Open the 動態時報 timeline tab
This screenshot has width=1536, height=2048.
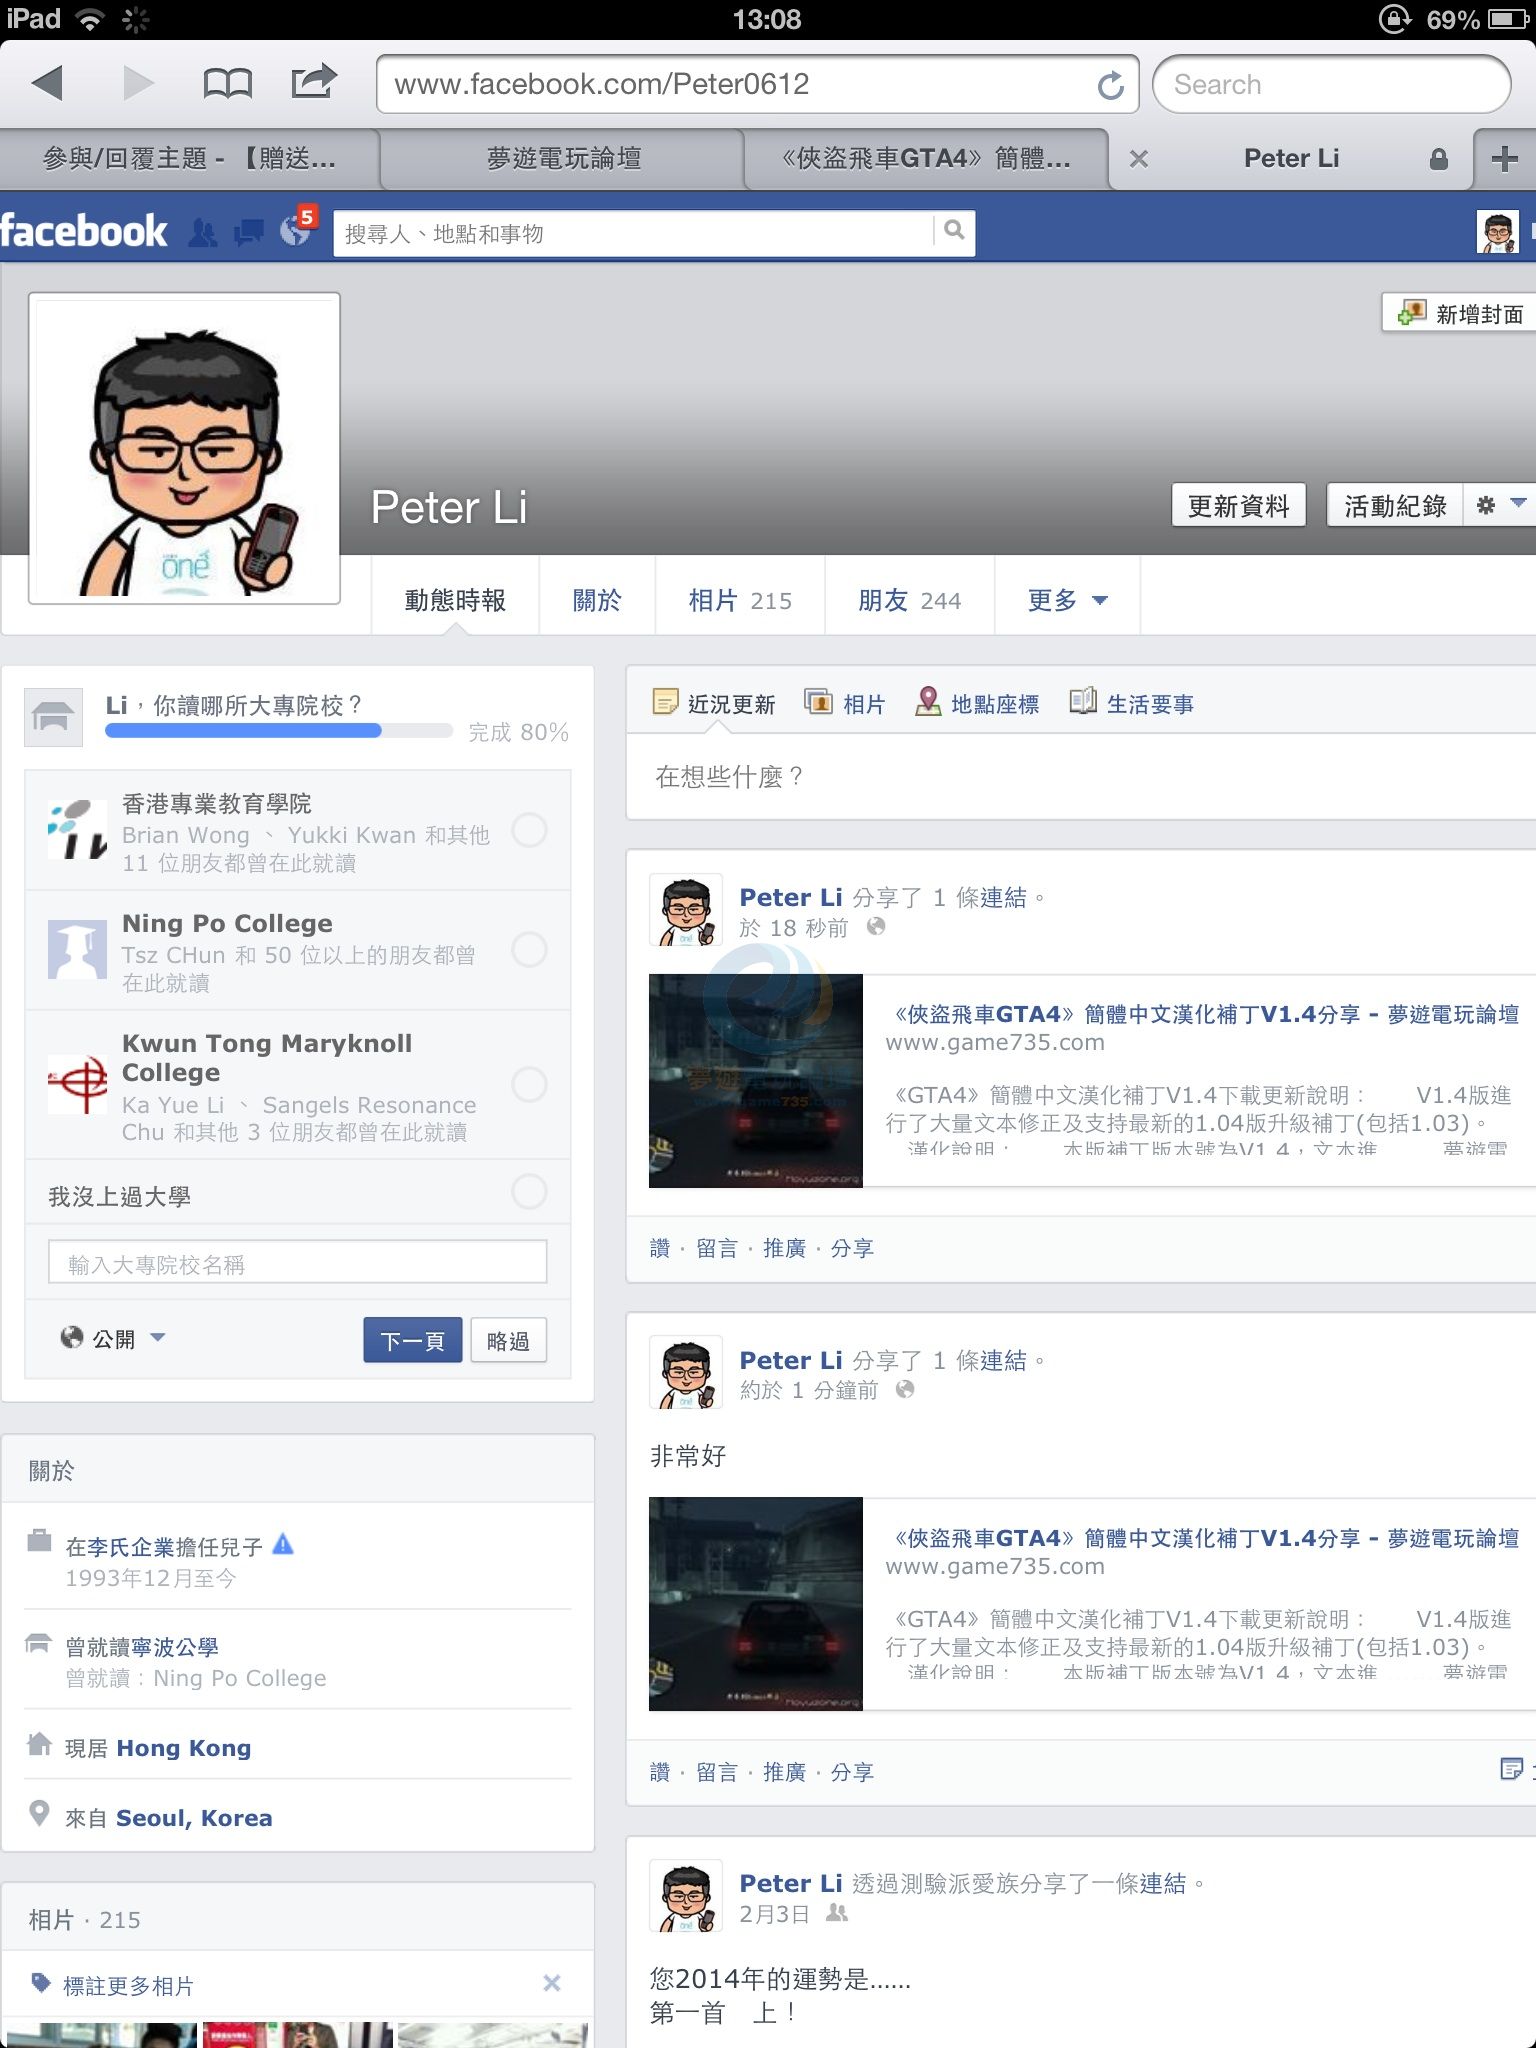(x=455, y=600)
